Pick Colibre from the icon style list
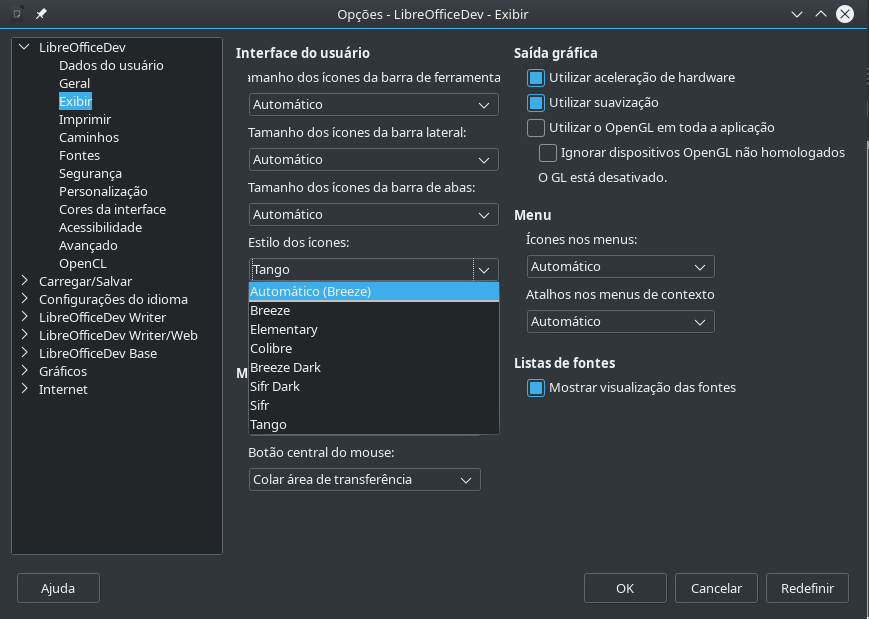The height and width of the screenshot is (619, 869). (374, 349)
